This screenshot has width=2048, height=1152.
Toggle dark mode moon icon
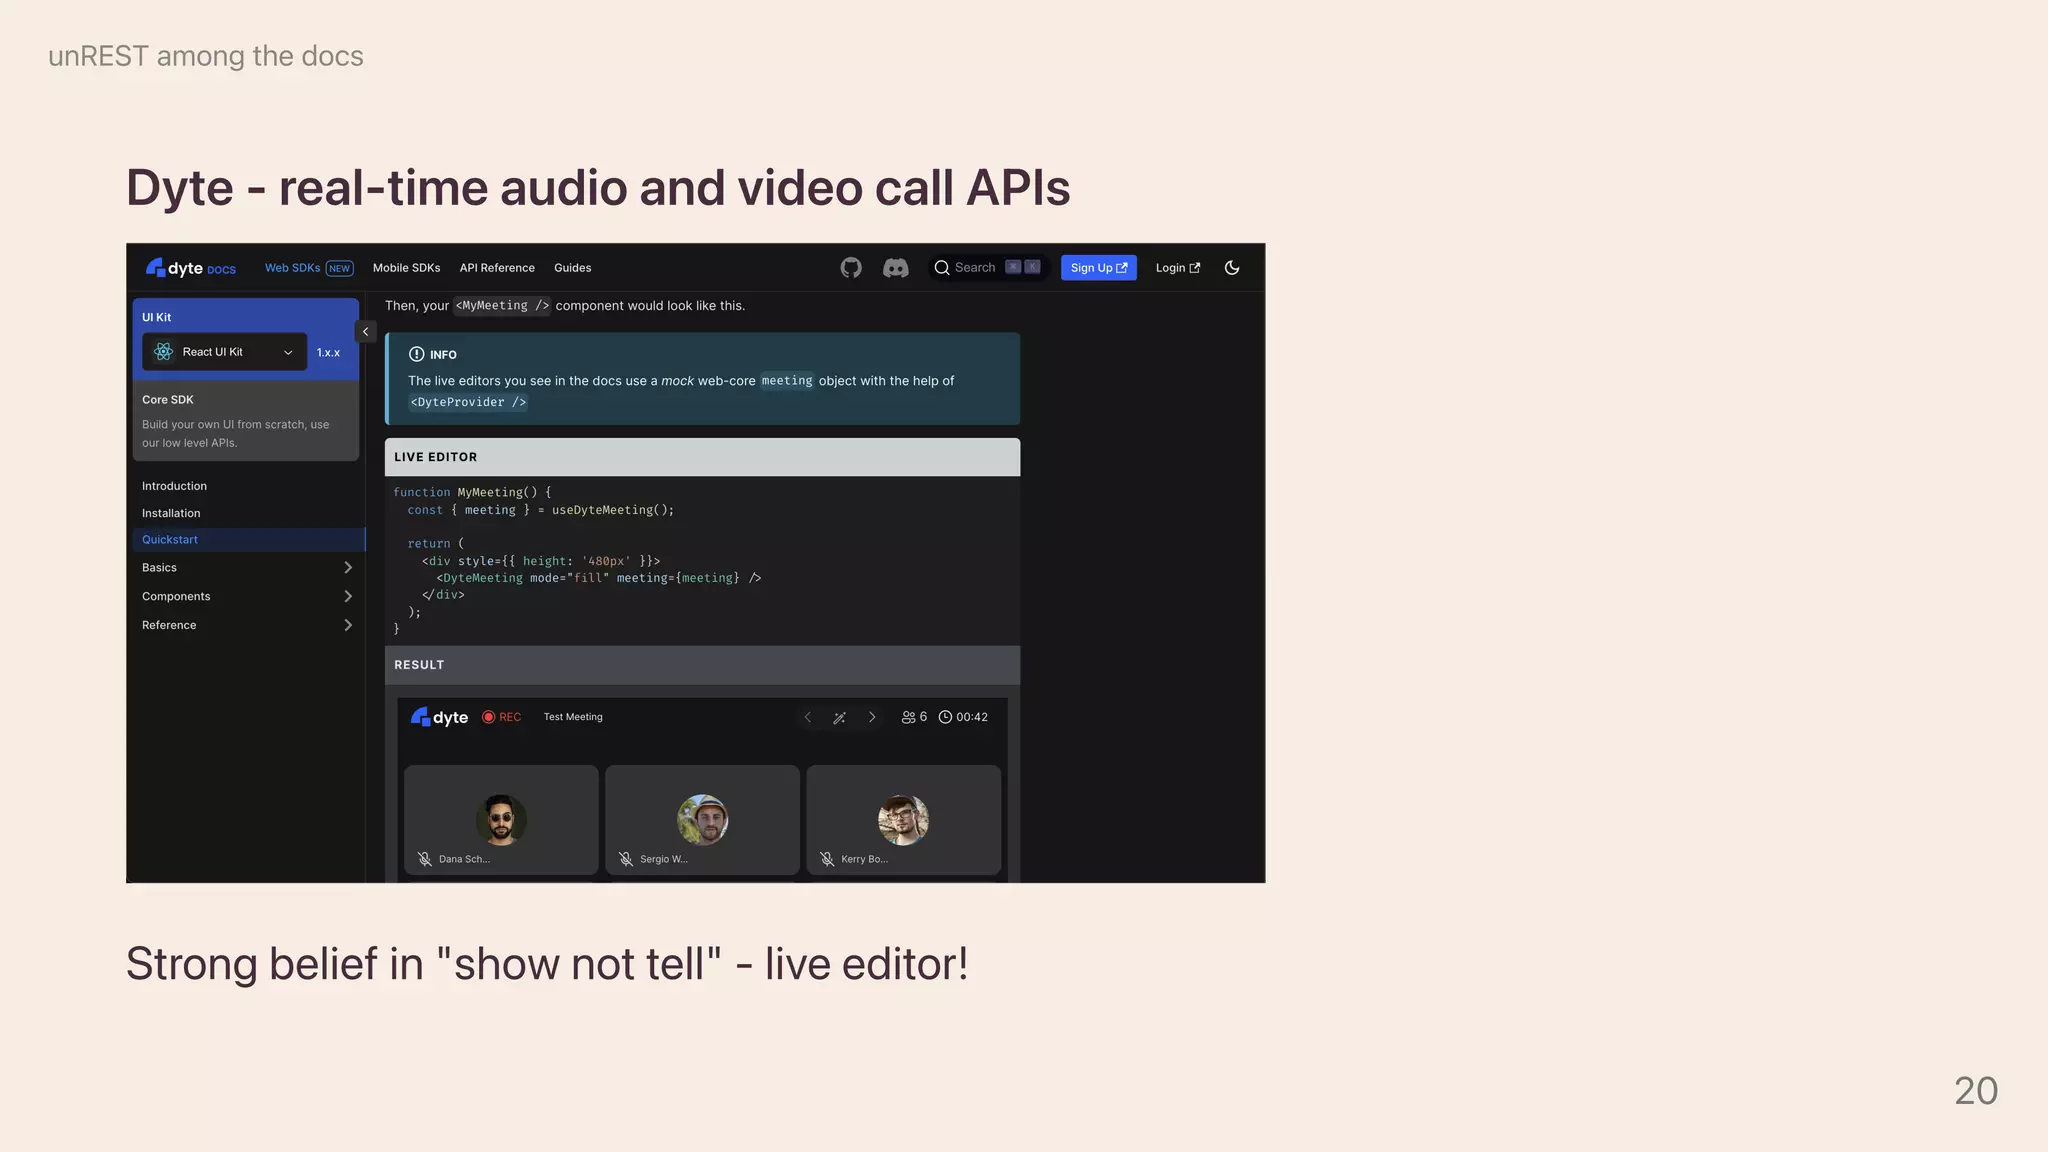point(1232,268)
